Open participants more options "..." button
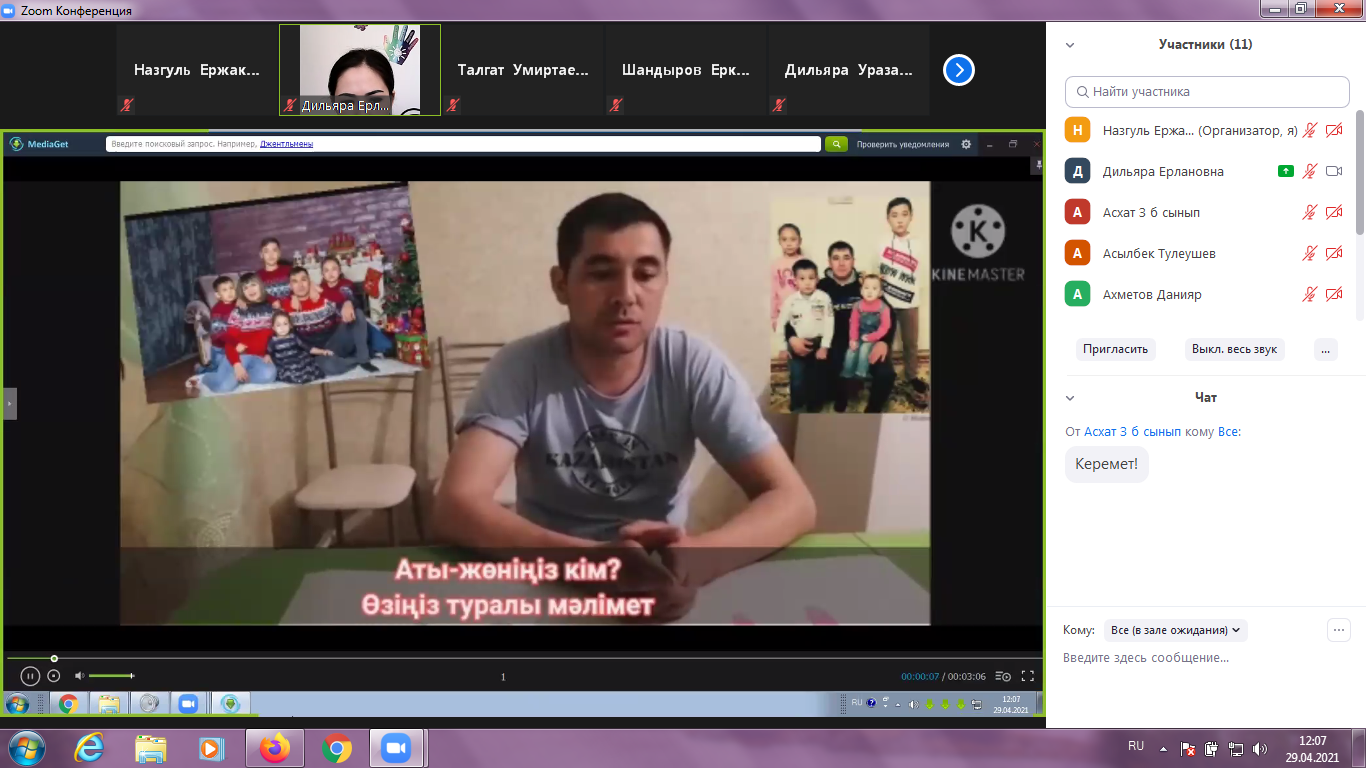The width and height of the screenshot is (1366, 768). click(x=1325, y=349)
